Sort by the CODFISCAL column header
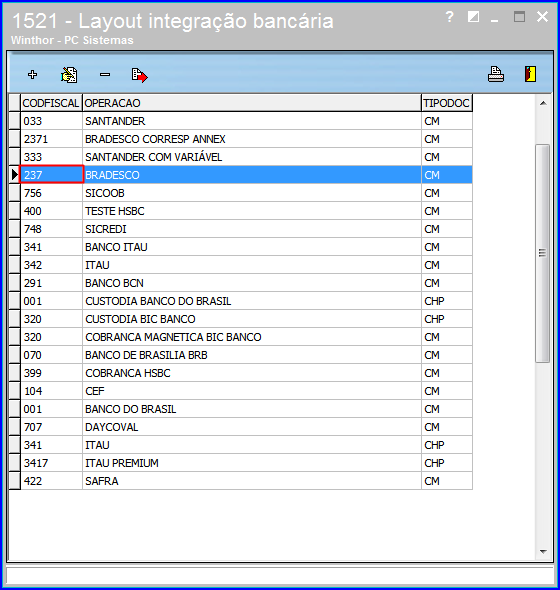Screen dimensions: 560x590 [x=52, y=103]
